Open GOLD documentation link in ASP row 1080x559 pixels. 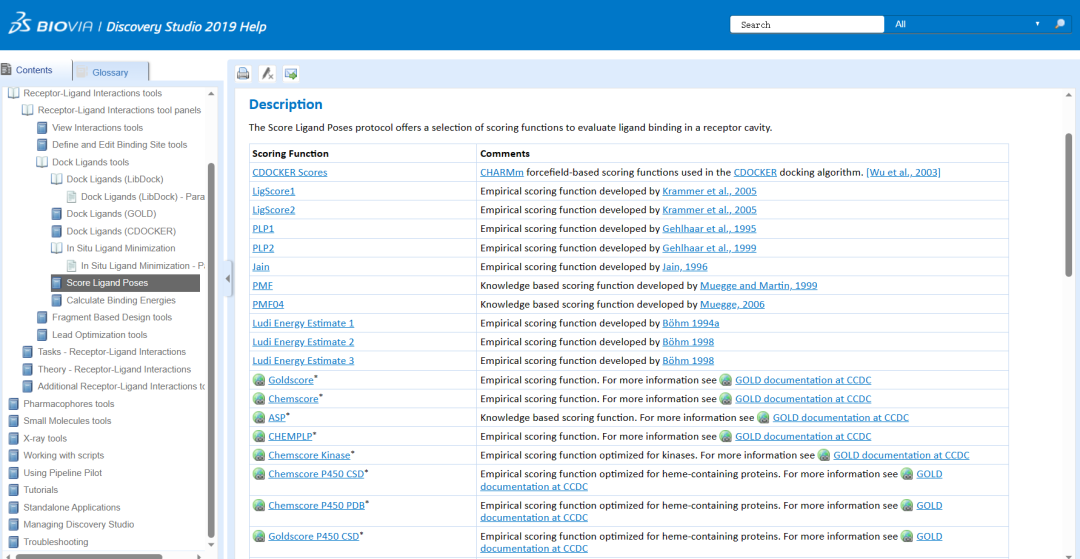[840, 417]
